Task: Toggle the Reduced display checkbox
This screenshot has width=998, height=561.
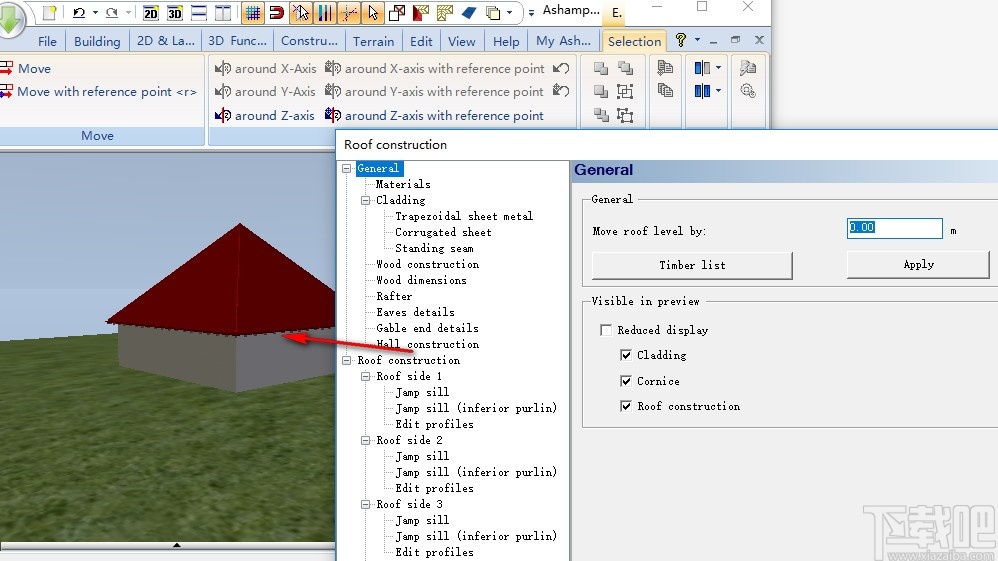Action: coord(606,330)
